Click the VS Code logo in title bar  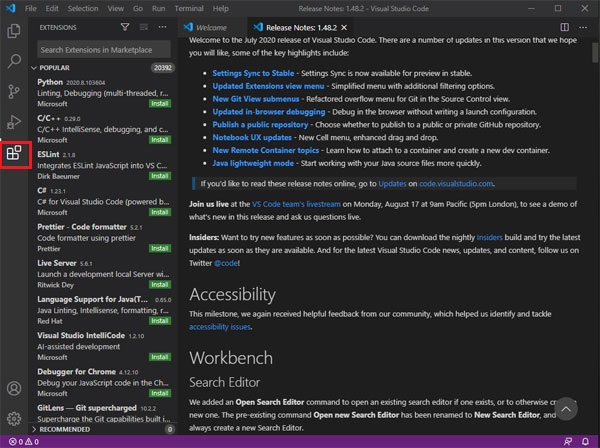click(x=11, y=8)
